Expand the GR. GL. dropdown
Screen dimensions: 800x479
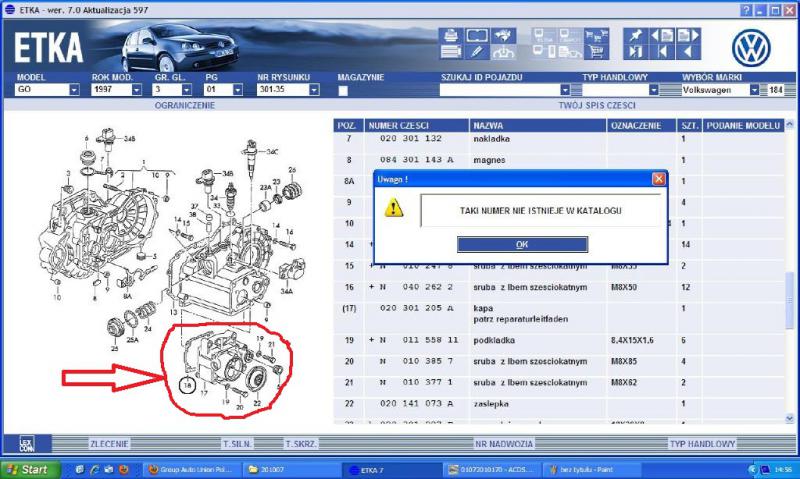tap(187, 90)
